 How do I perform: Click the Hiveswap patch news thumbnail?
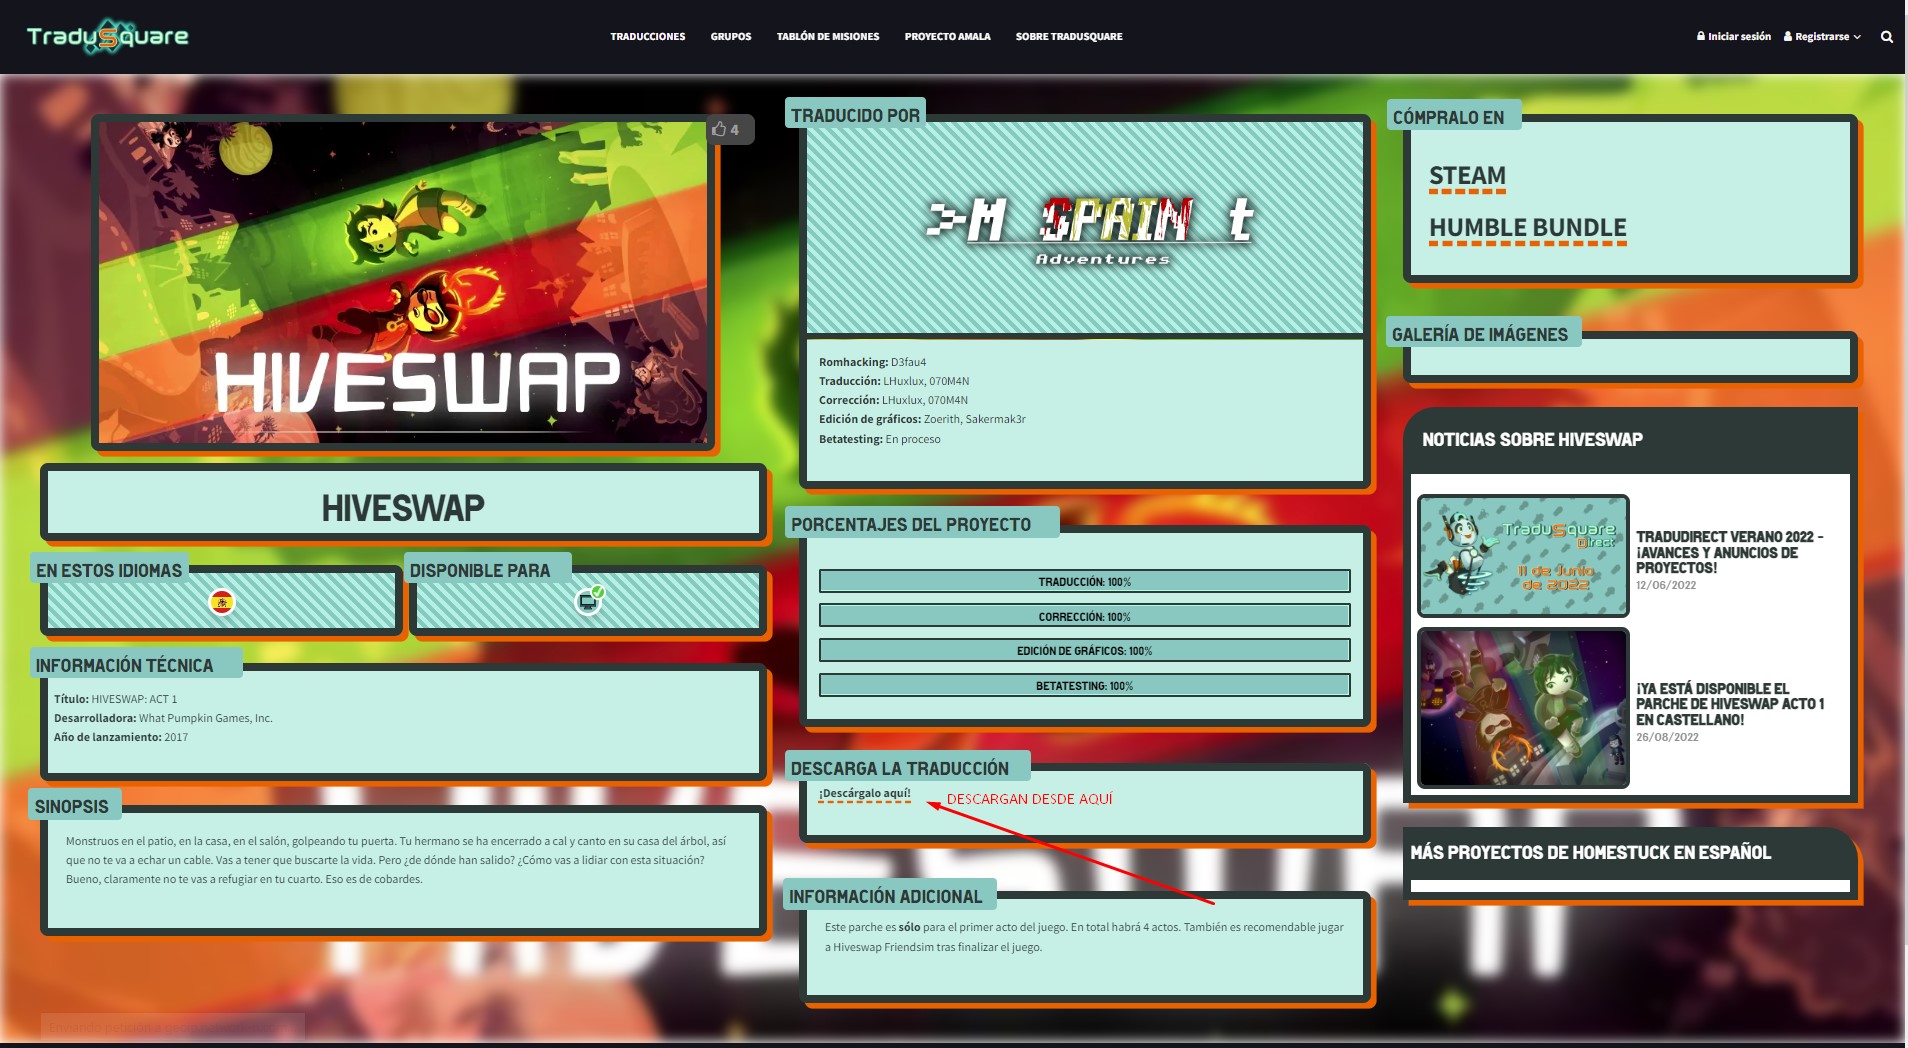pos(1523,708)
